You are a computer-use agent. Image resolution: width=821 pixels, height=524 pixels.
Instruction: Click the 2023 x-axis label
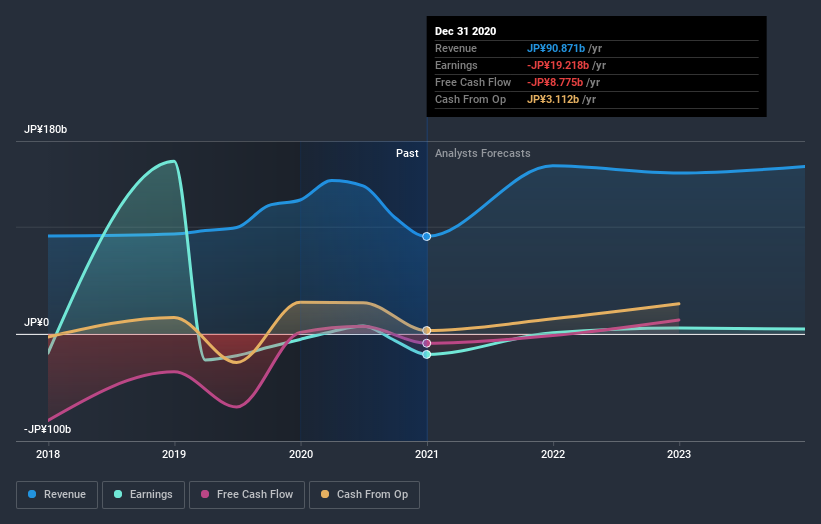pyautogui.click(x=679, y=454)
